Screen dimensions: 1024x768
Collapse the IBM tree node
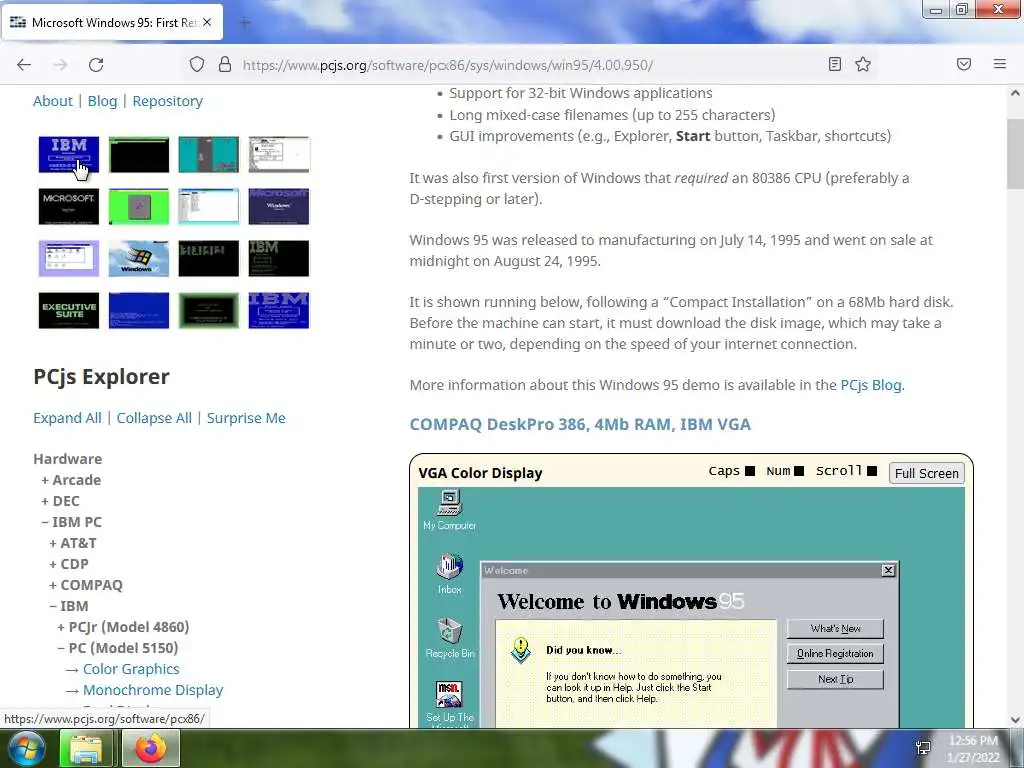point(69,605)
